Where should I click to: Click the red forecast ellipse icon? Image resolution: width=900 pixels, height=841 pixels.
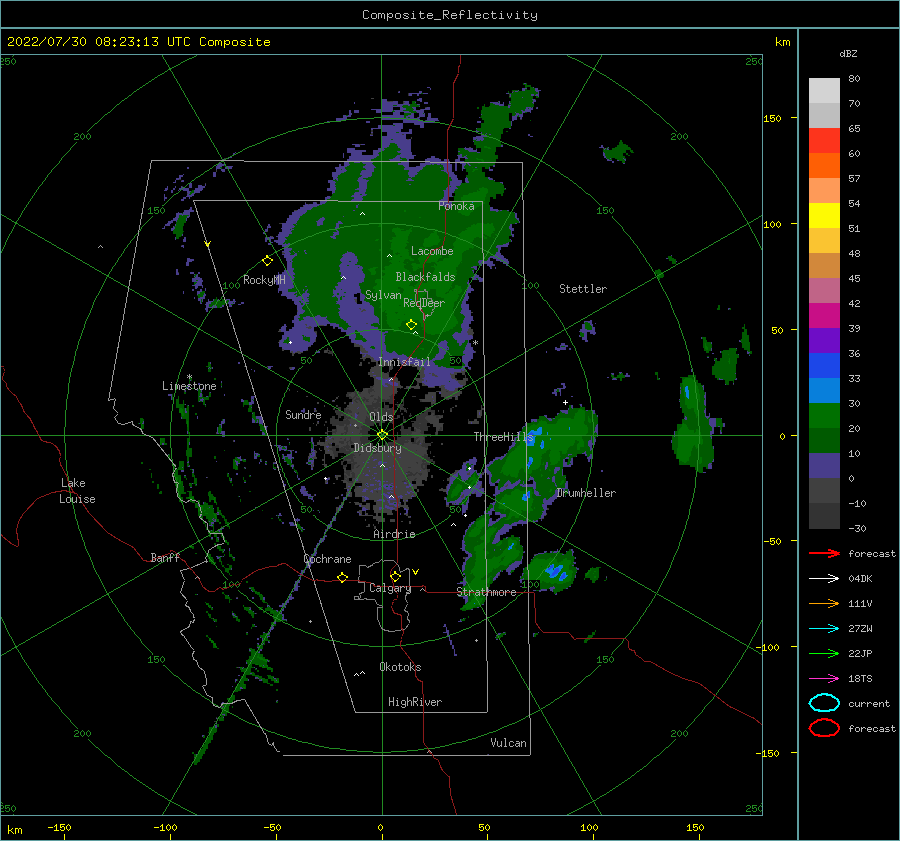[x=824, y=728]
